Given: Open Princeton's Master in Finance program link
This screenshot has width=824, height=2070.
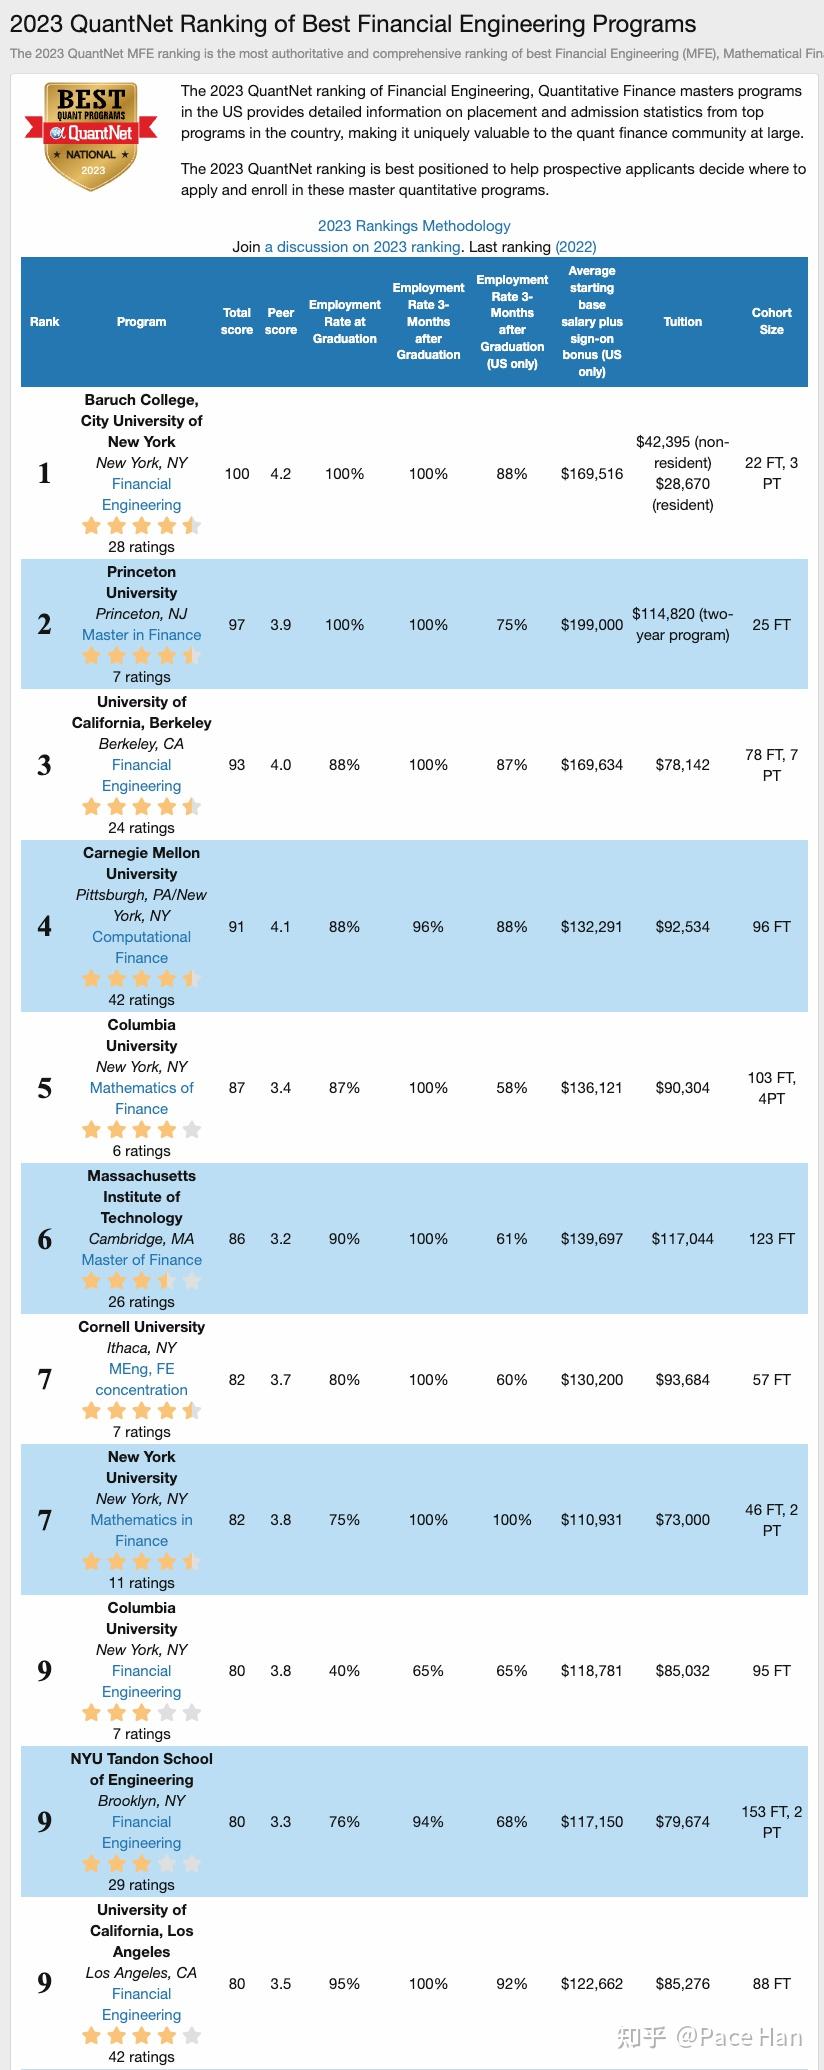Looking at the screenshot, I should pos(141,635).
